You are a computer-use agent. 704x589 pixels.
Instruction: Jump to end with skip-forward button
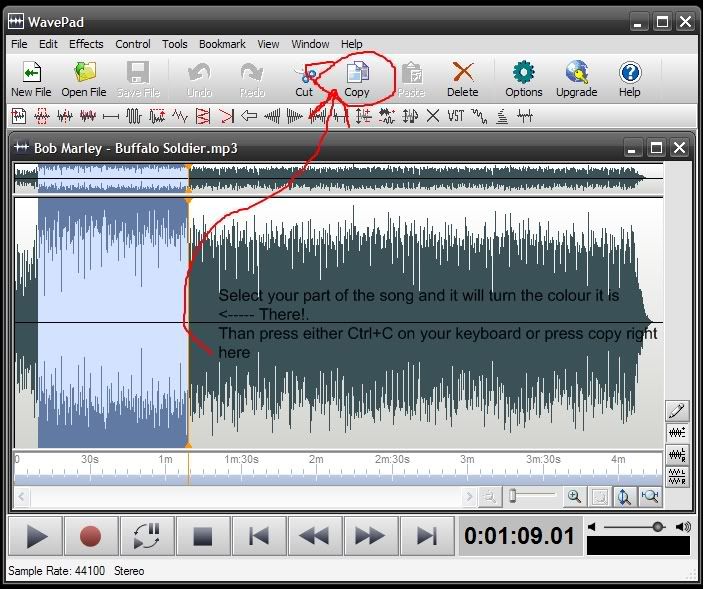426,536
